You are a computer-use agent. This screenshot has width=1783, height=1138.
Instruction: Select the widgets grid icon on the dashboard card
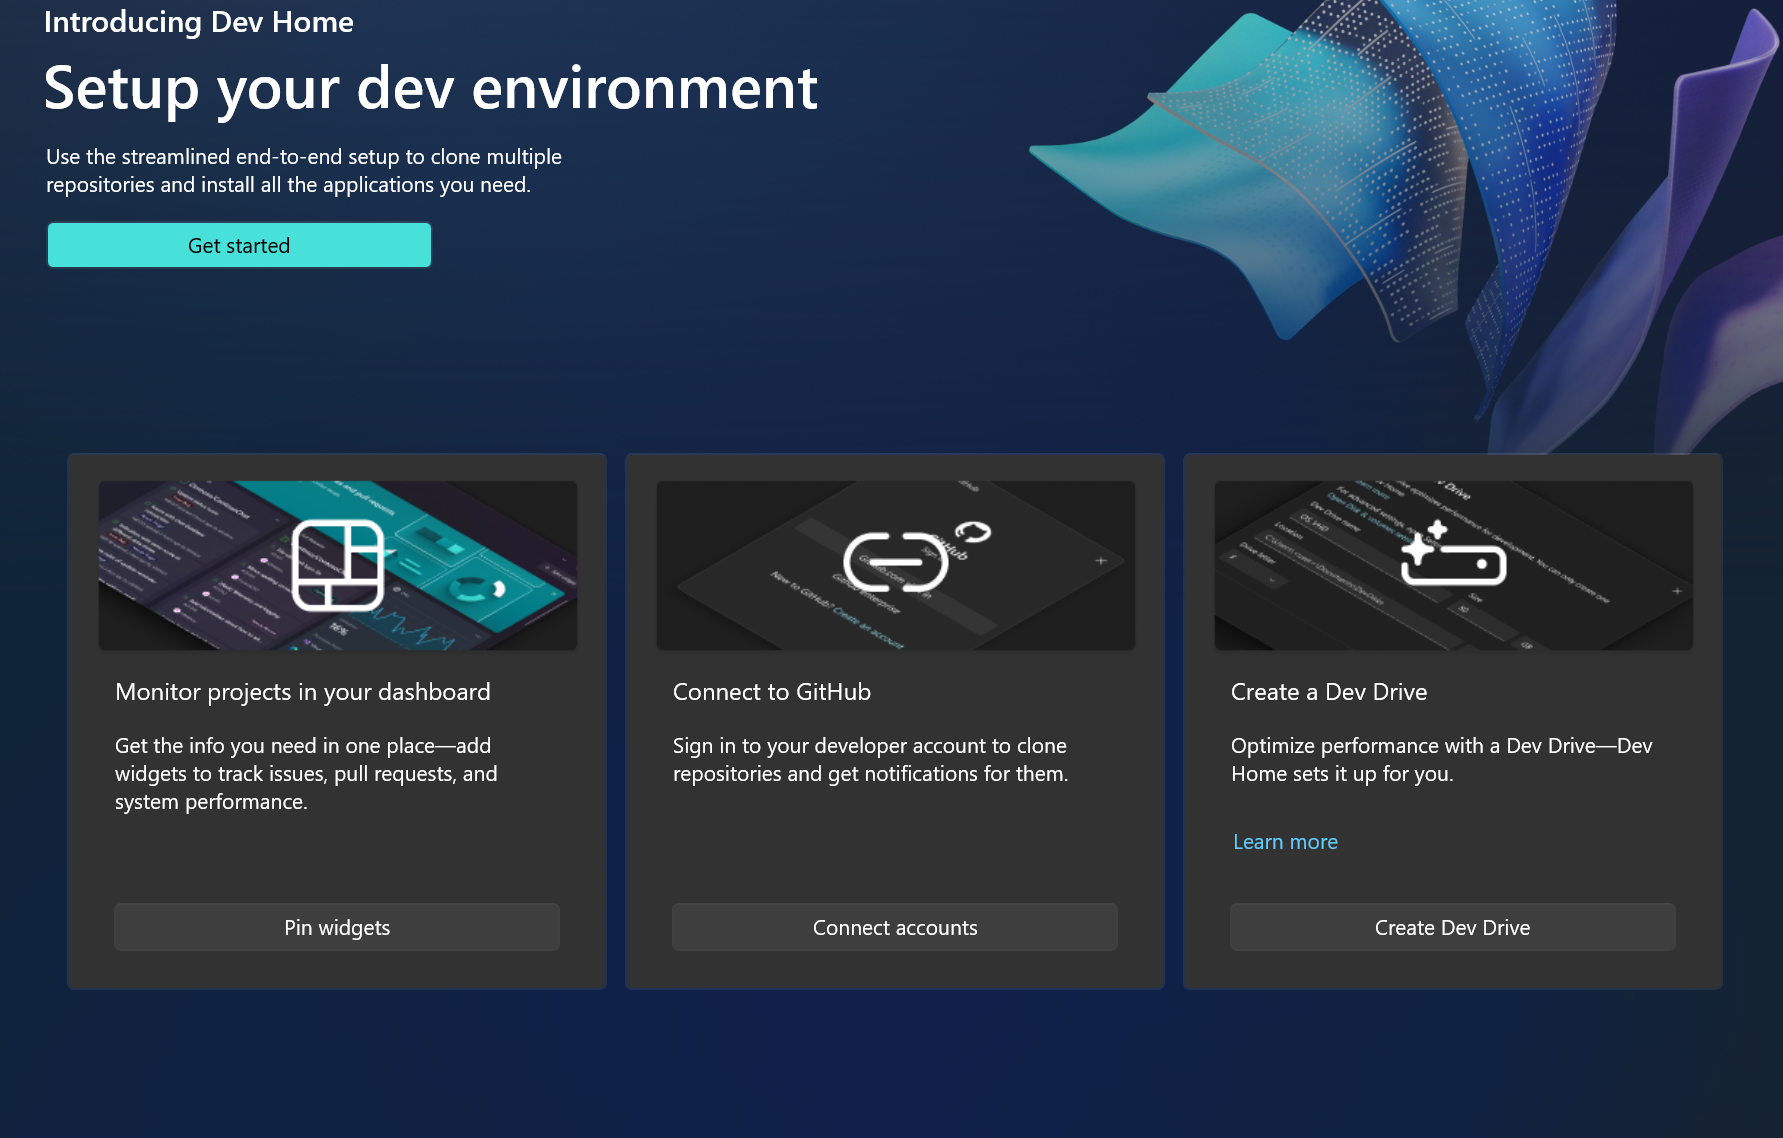[x=337, y=565]
